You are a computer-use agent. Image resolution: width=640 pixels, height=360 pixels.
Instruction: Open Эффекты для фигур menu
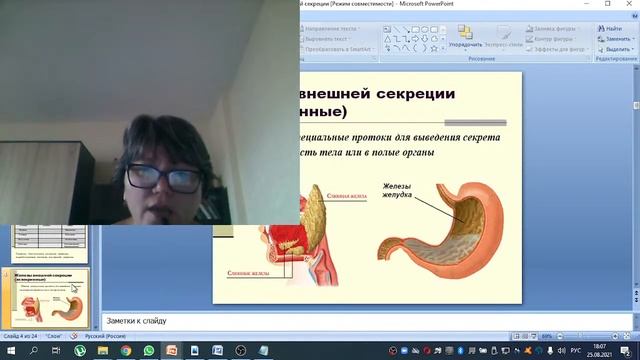tap(557, 49)
